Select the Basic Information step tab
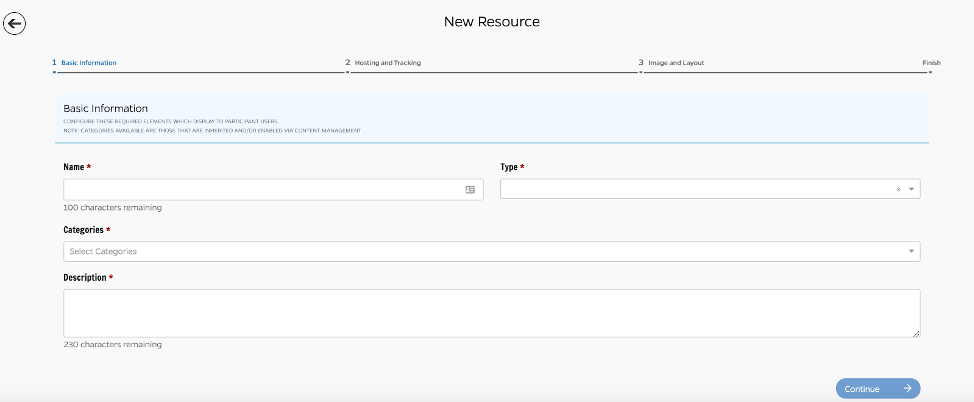Viewport: 974px width, 402px height. (x=89, y=63)
